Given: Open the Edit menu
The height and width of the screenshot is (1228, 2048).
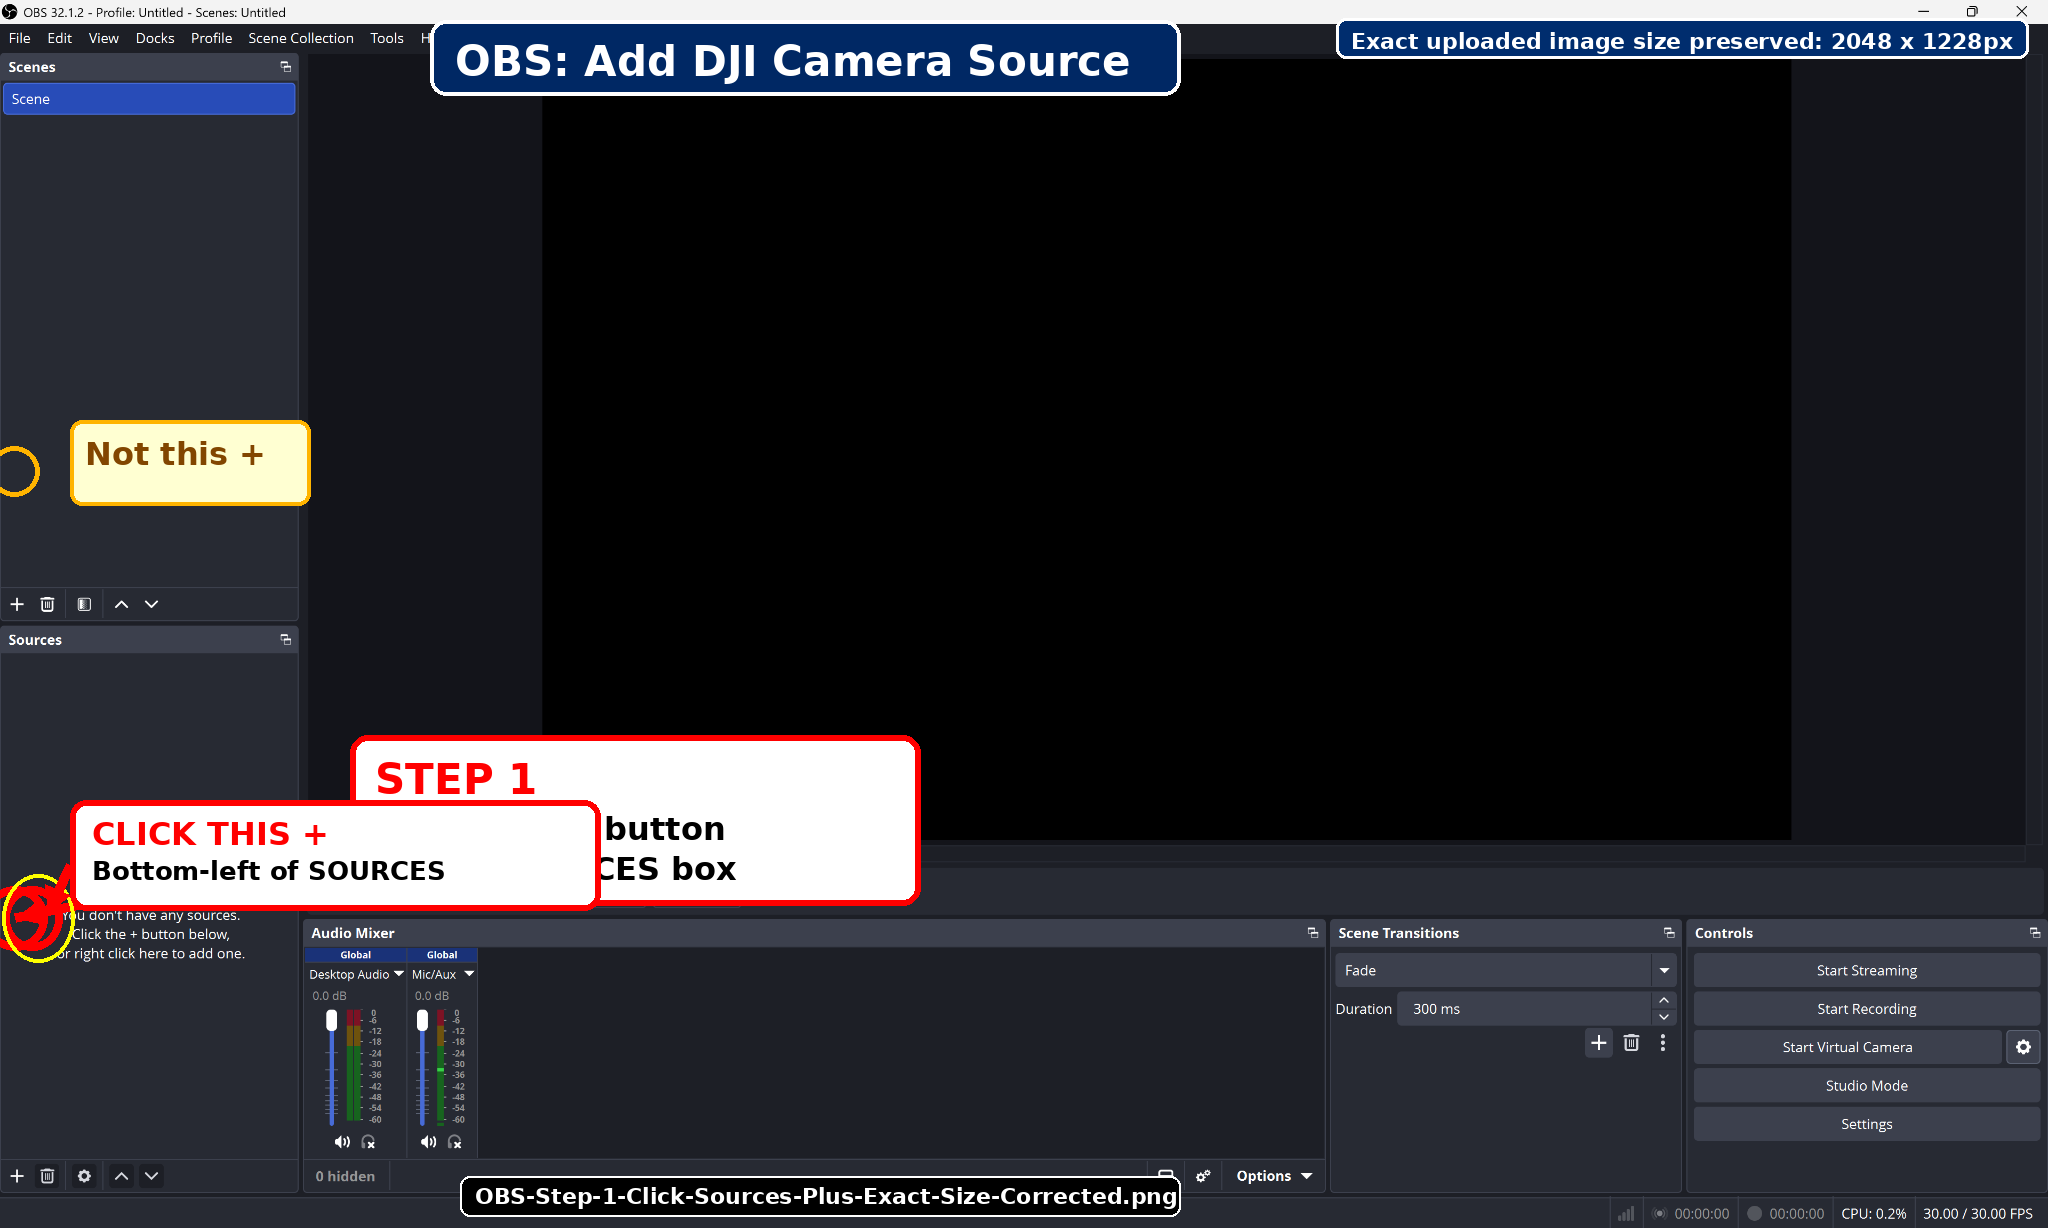Looking at the screenshot, I should [60, 38].
